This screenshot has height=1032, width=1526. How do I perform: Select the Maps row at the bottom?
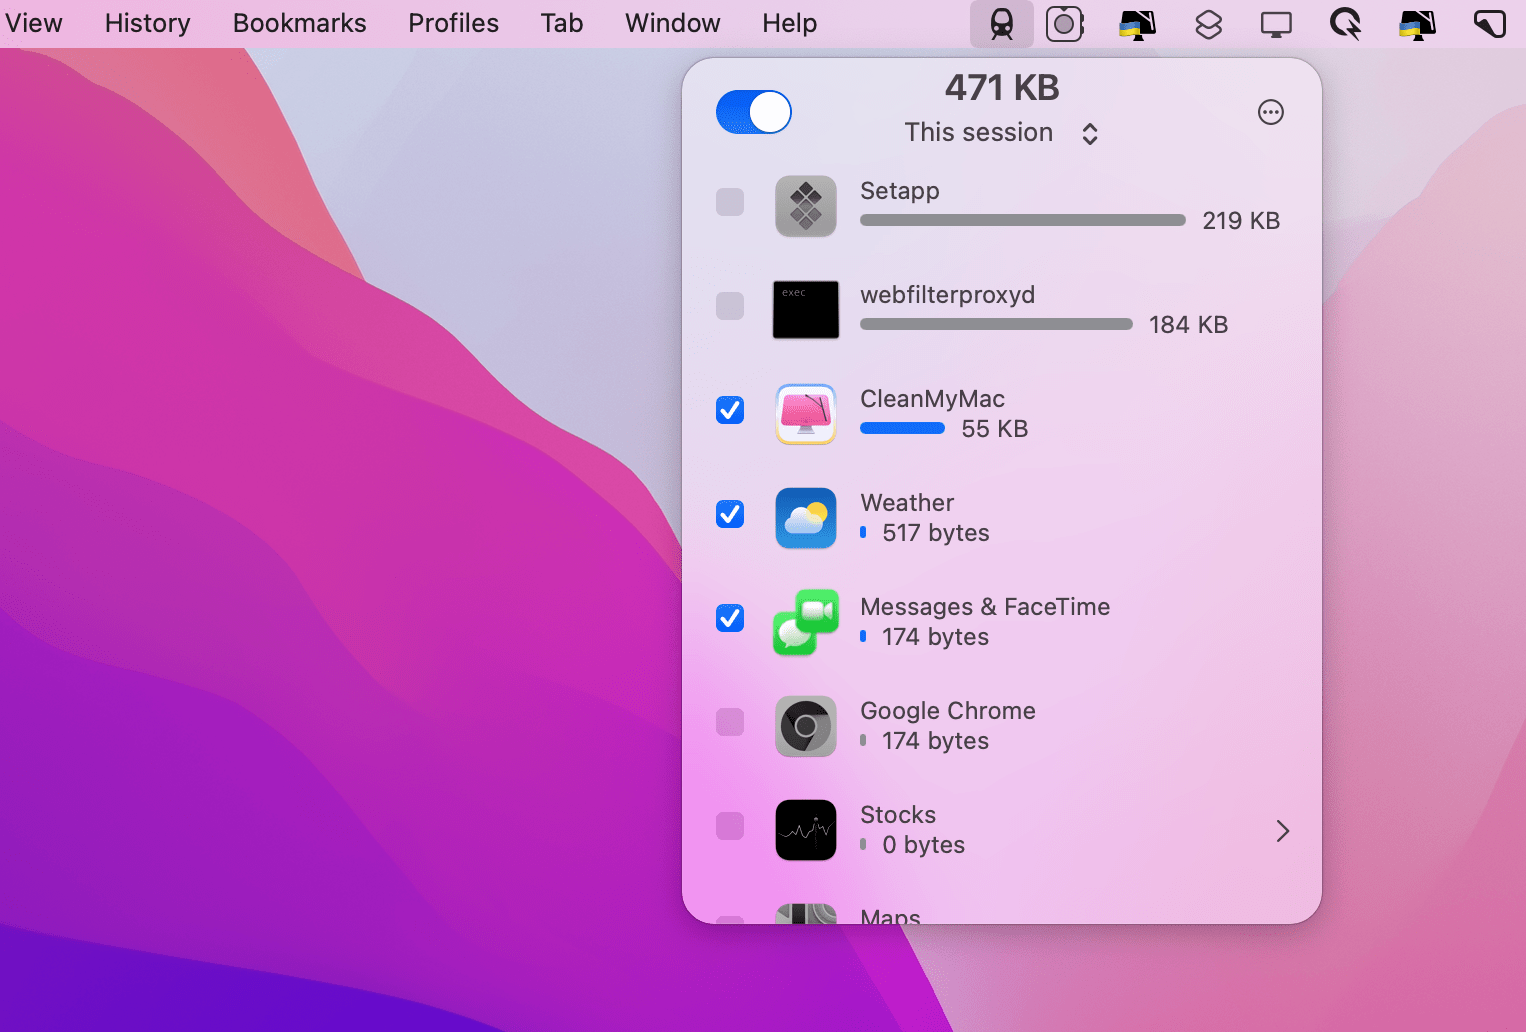(x=889, y=913)
